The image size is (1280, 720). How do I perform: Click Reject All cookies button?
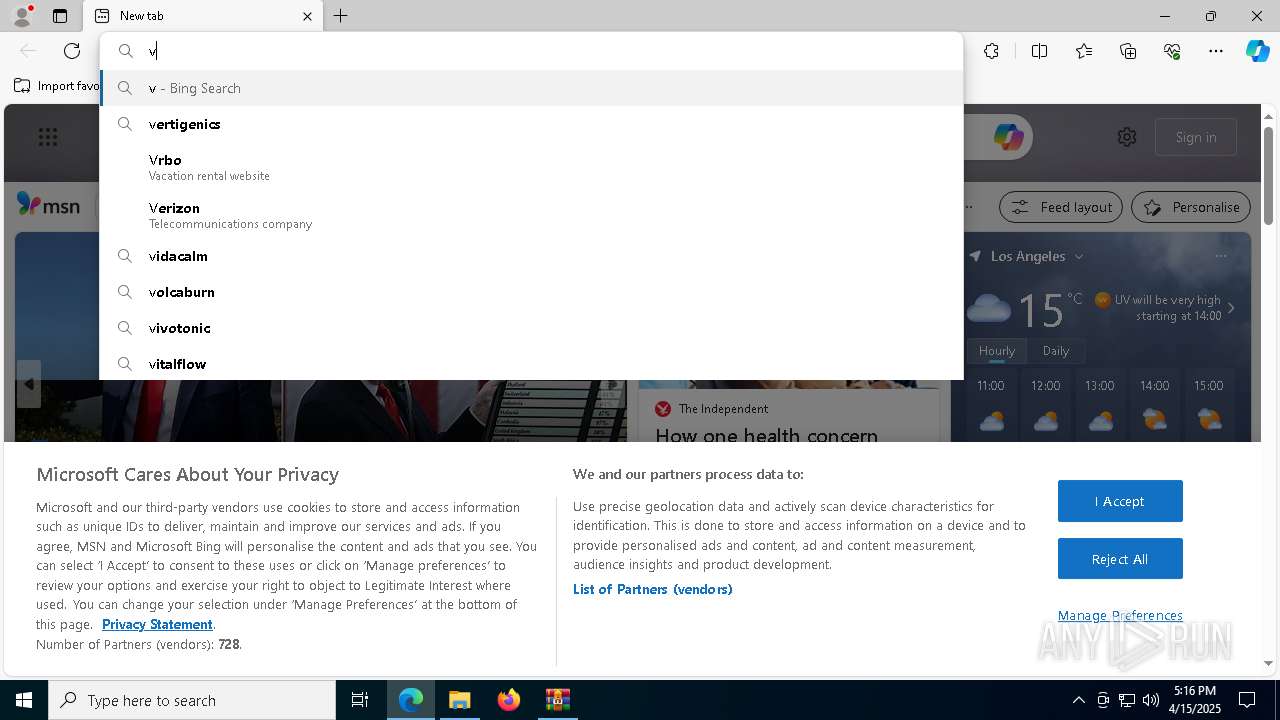(x=1120, y=559)
